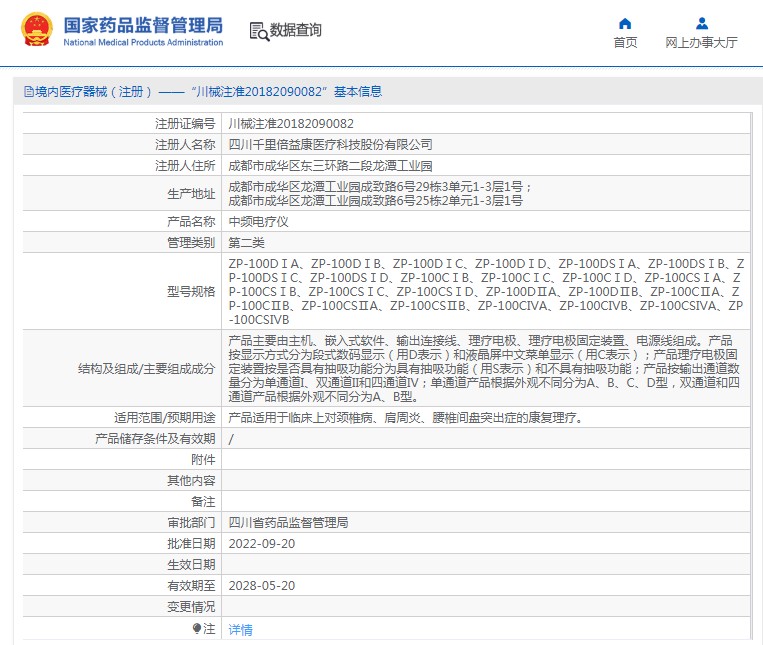The image size is (763, 645).
Task: Click the 备注 row label
Action: click(203, 502)
